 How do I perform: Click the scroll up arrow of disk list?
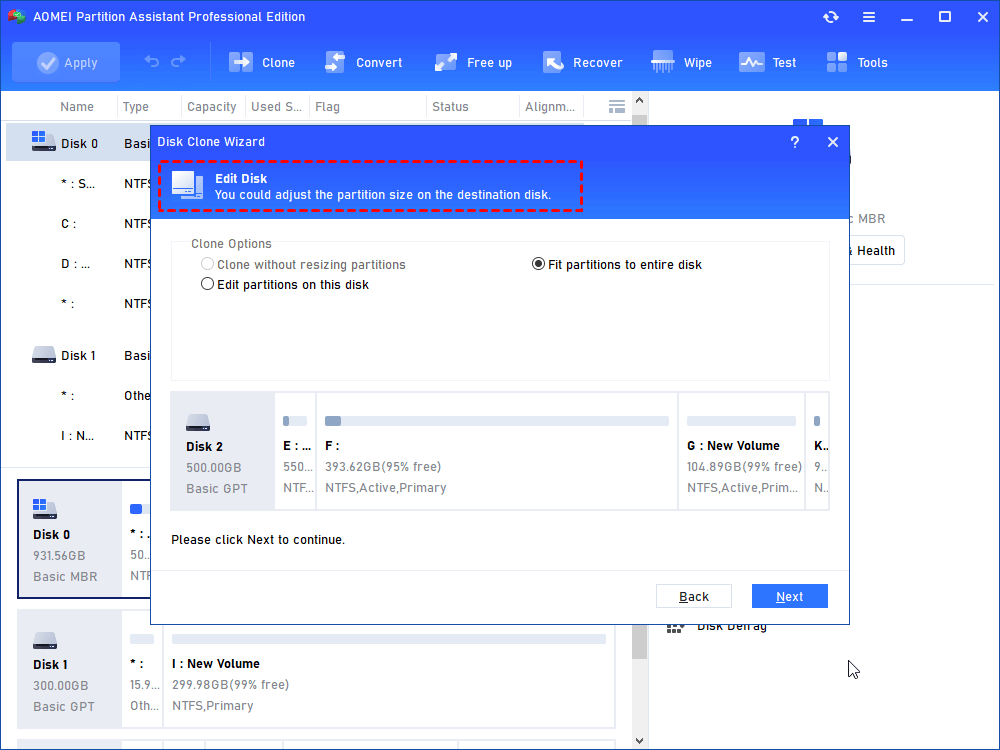pos(640,100)
